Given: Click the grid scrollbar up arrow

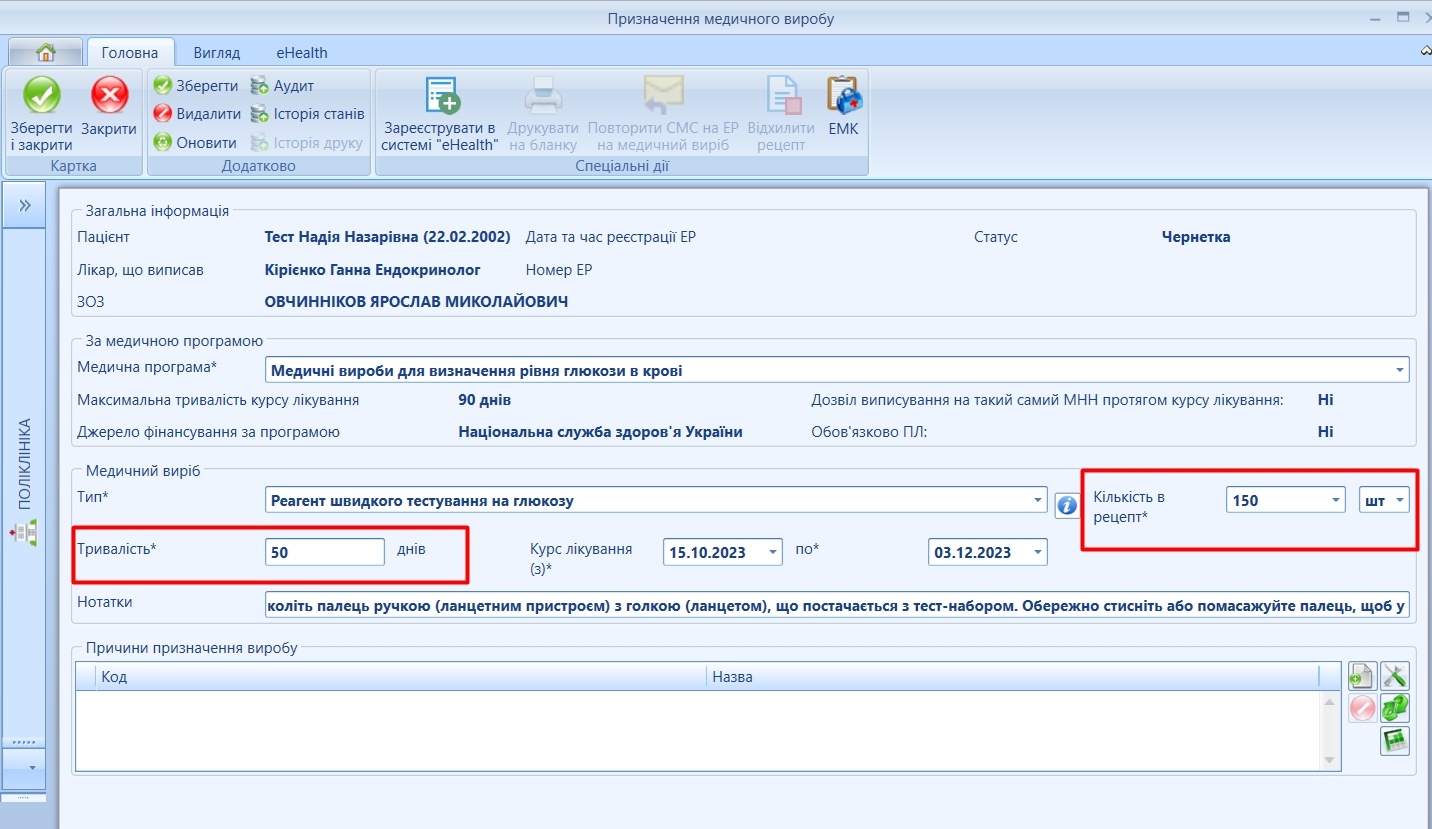Looking at the screenshot, I should coord(1329,704).
